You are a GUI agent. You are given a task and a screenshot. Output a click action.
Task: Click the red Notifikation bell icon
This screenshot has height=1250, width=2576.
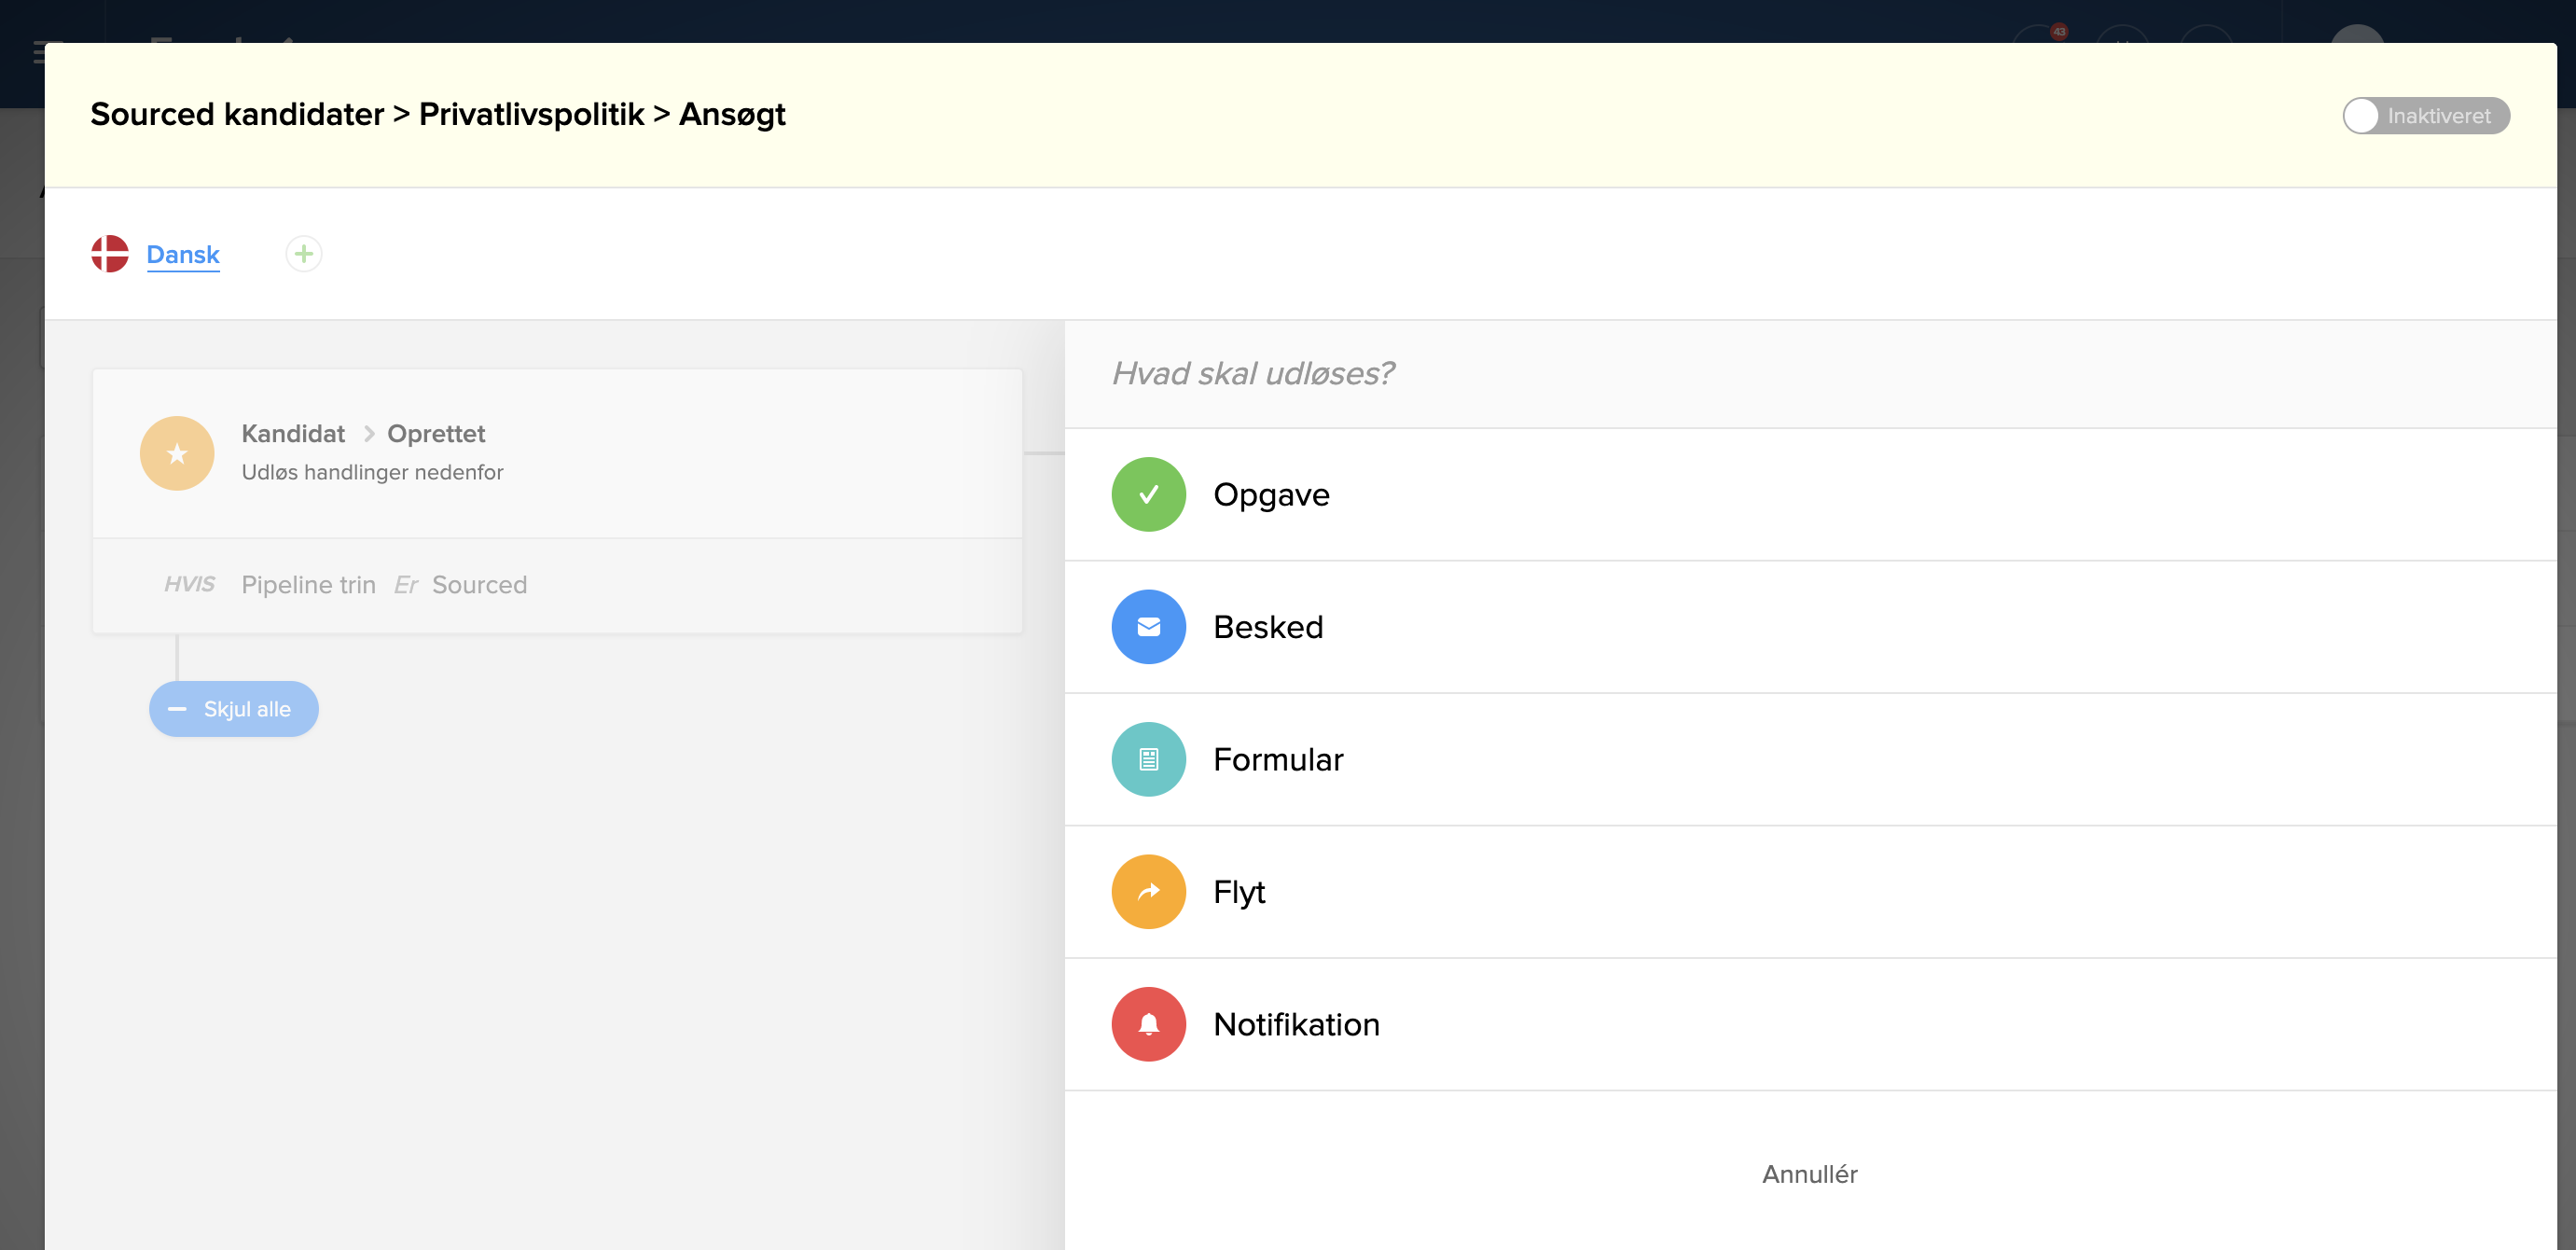click(x=1148, y=1024)
